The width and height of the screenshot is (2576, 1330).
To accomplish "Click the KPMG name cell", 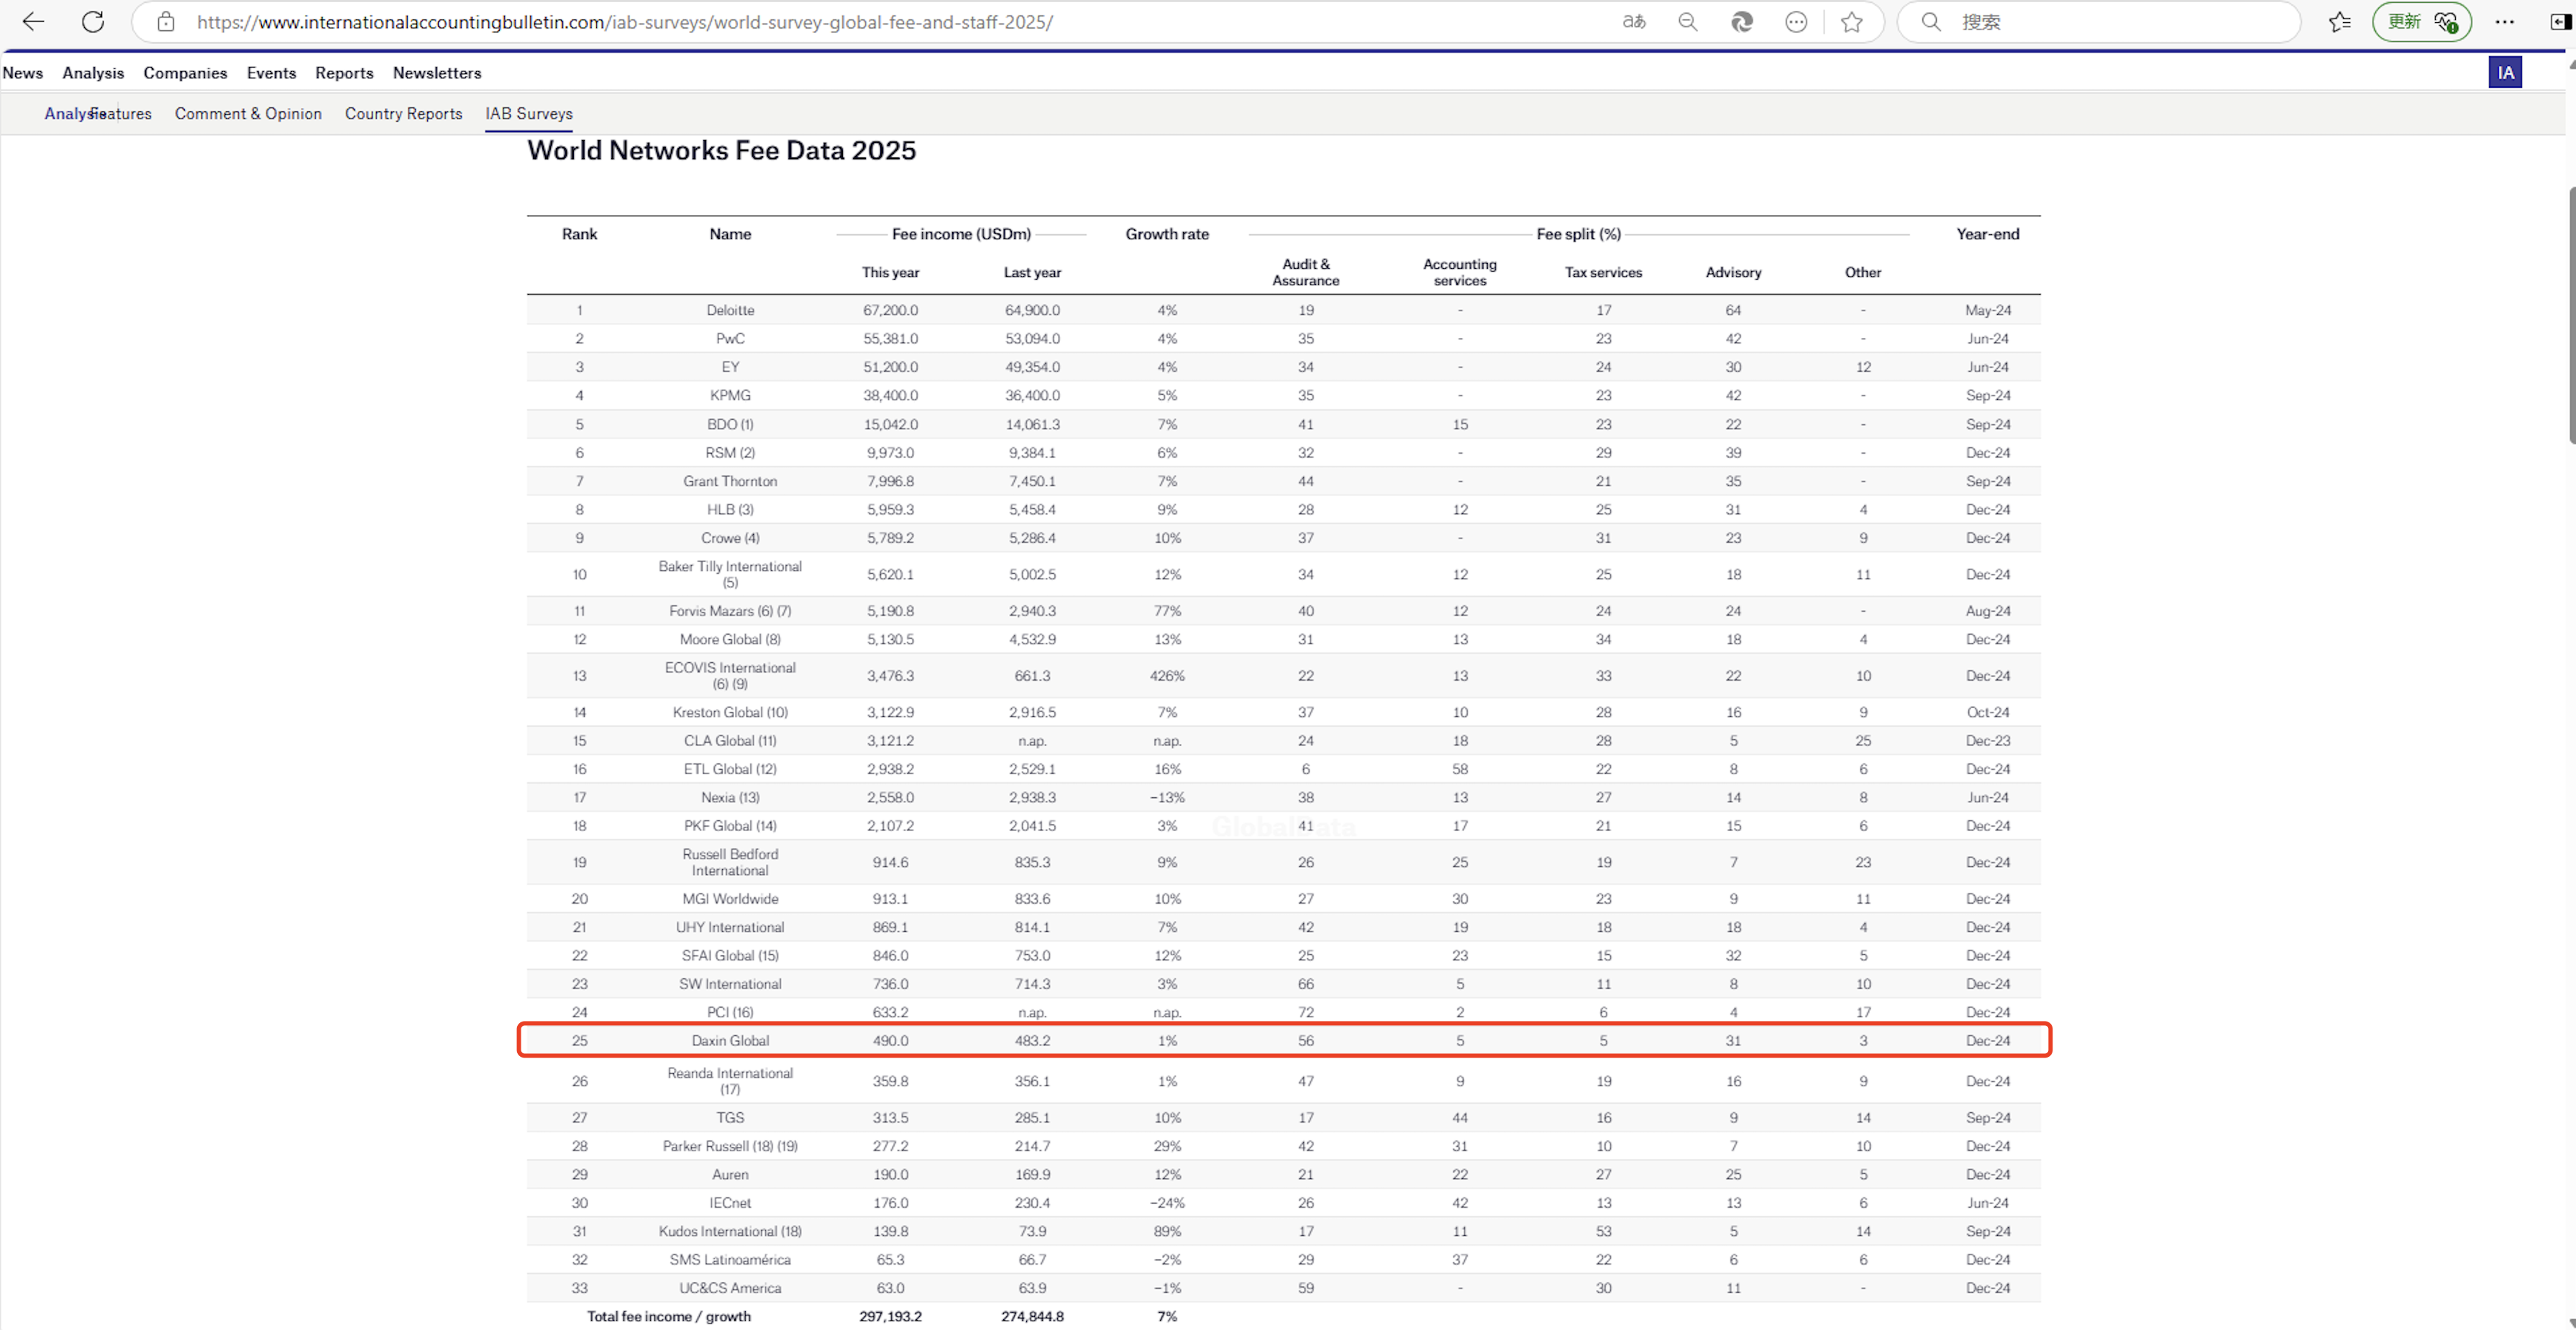I will 730,396.
